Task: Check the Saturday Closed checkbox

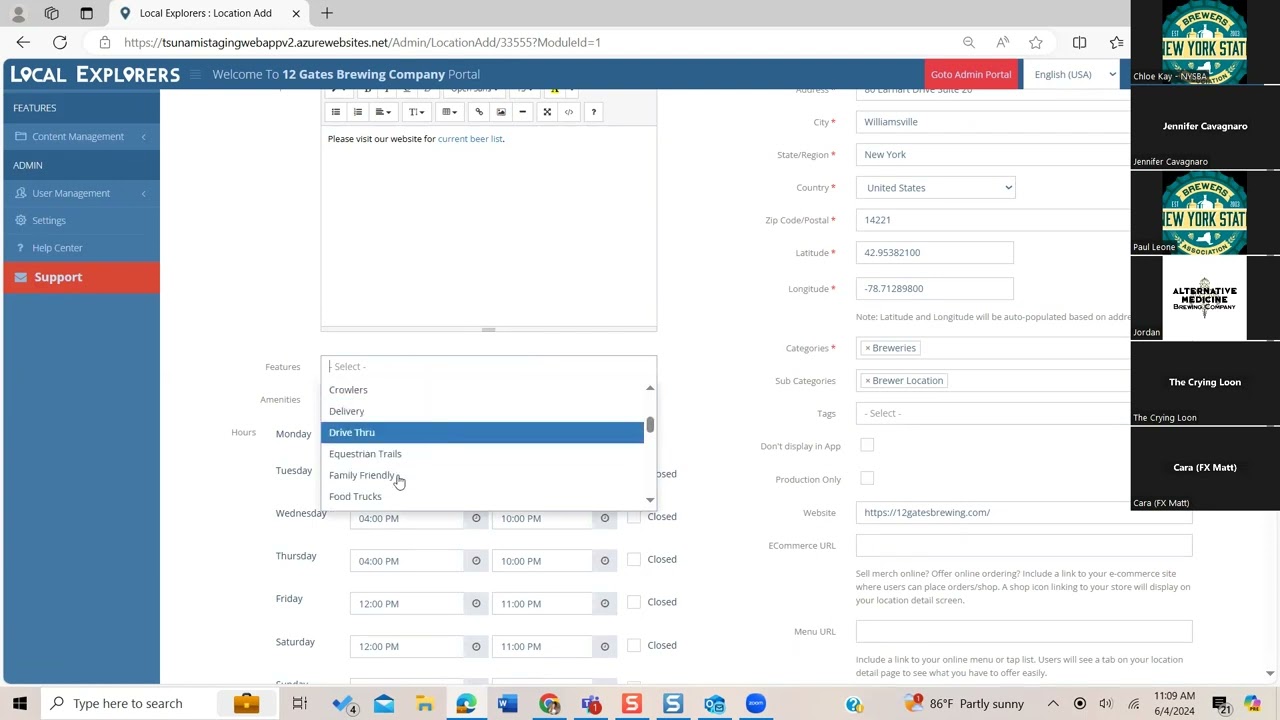Action: click(x=634, y=645)
